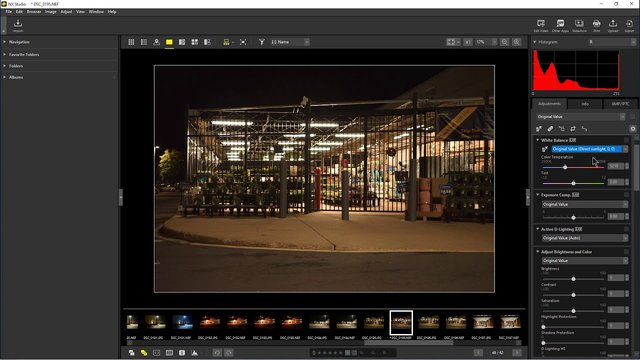Open the sort by Name dropdown
The height and width of the screenshot is (360, 640).
pos(289,42)
